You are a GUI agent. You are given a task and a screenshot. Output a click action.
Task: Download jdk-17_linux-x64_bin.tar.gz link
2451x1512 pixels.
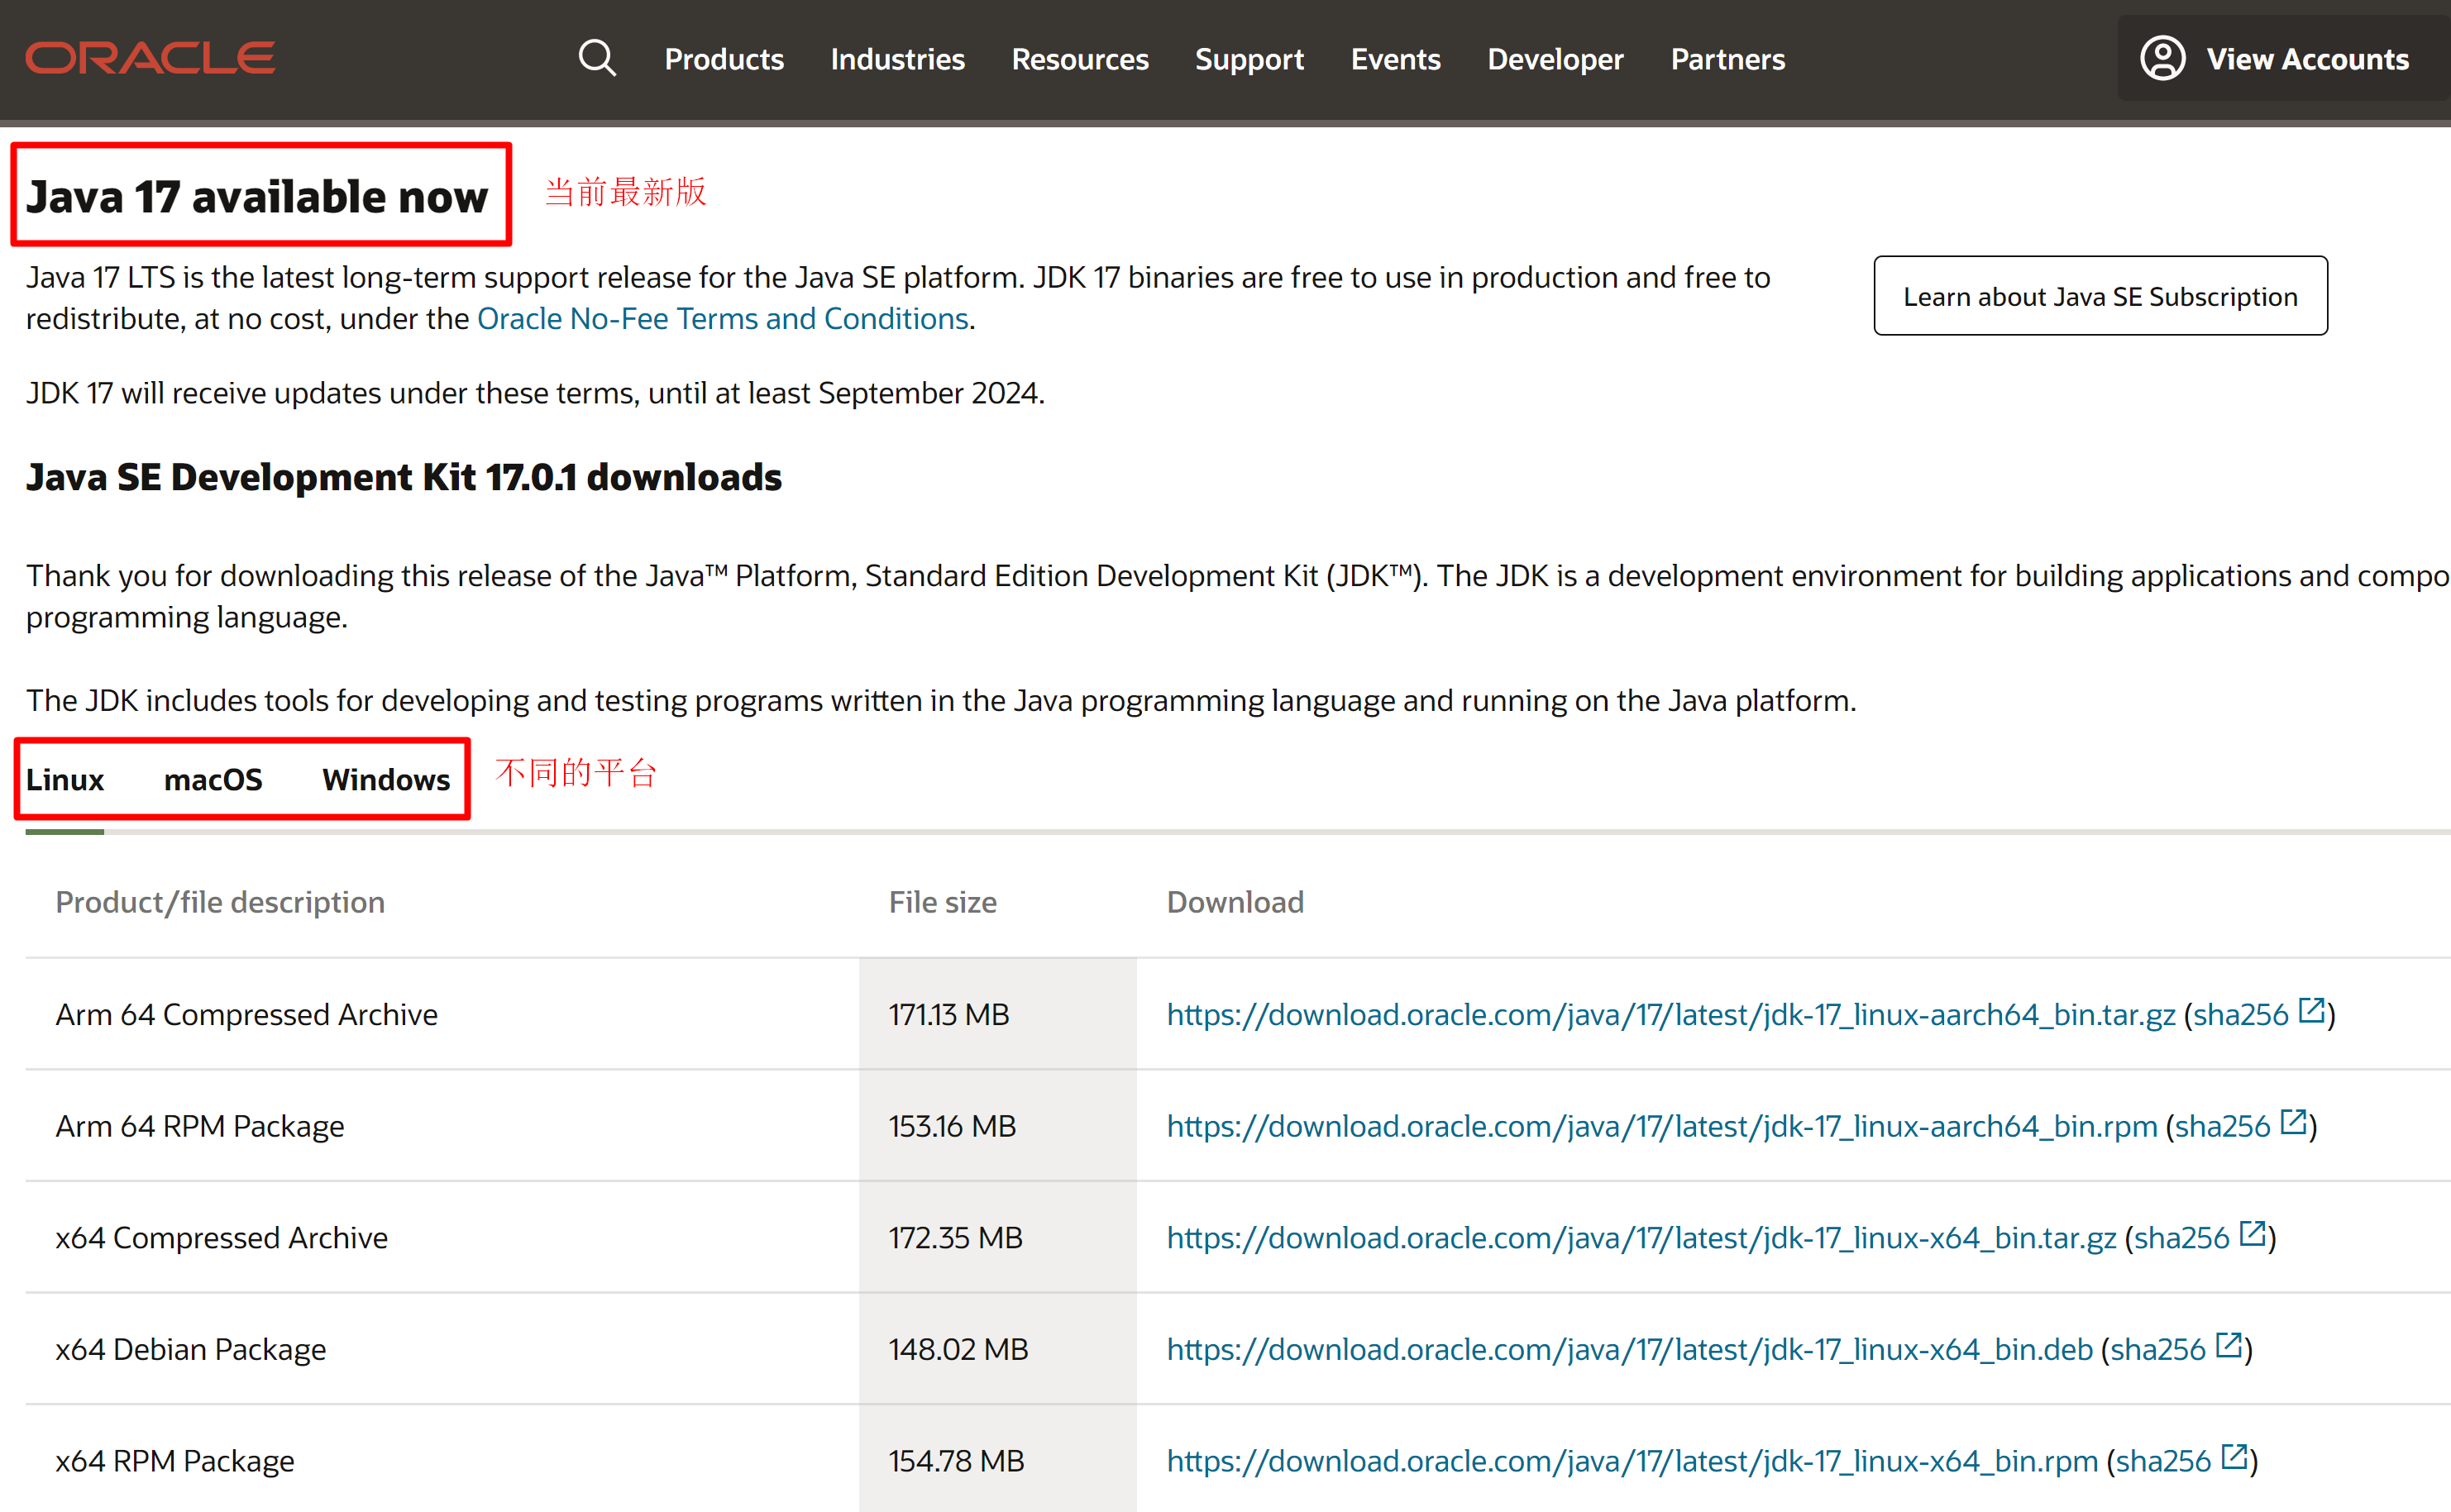tap(1641, 1237)
